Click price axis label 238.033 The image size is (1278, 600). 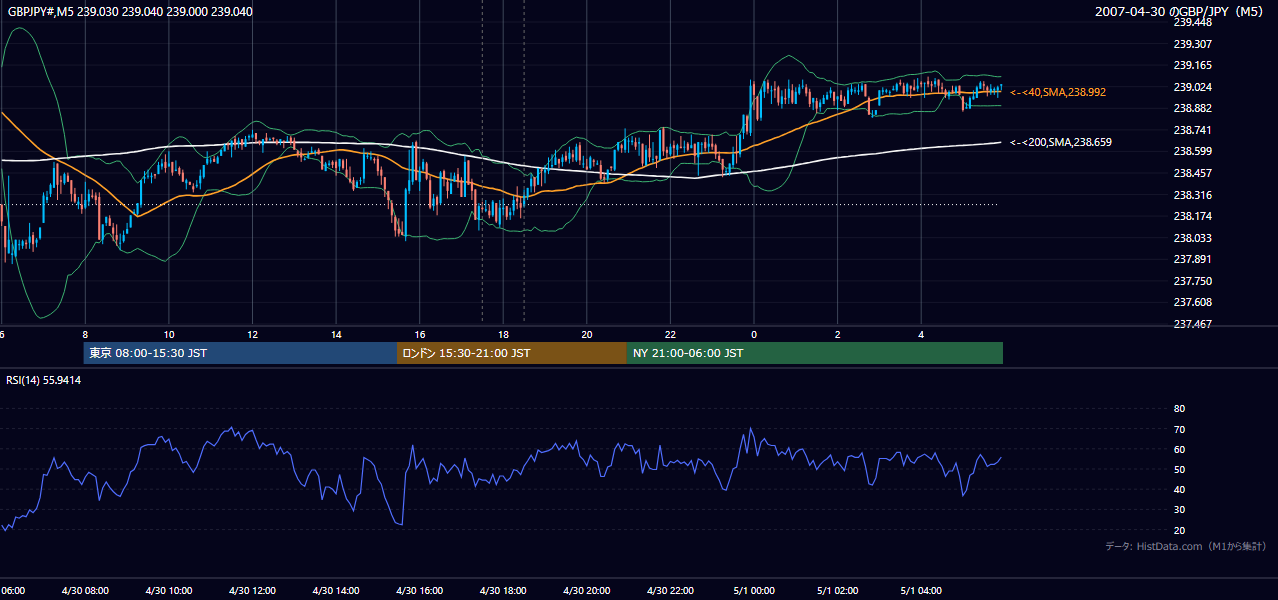point(1192,238)
